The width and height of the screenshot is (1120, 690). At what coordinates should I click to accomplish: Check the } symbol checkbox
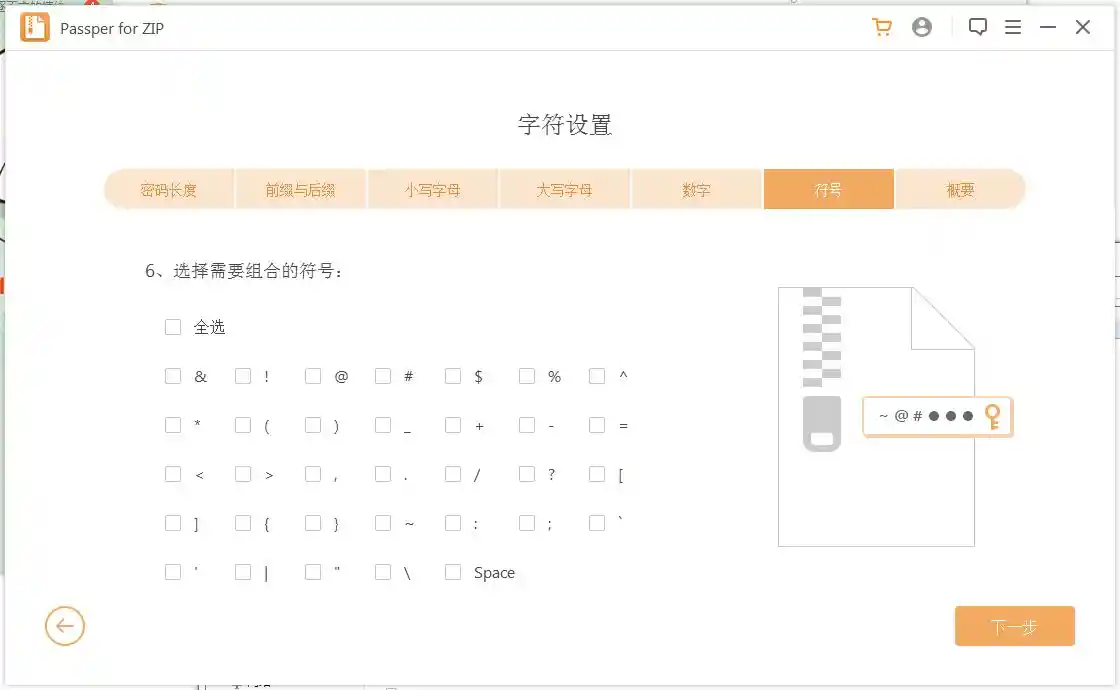[313, 524]
